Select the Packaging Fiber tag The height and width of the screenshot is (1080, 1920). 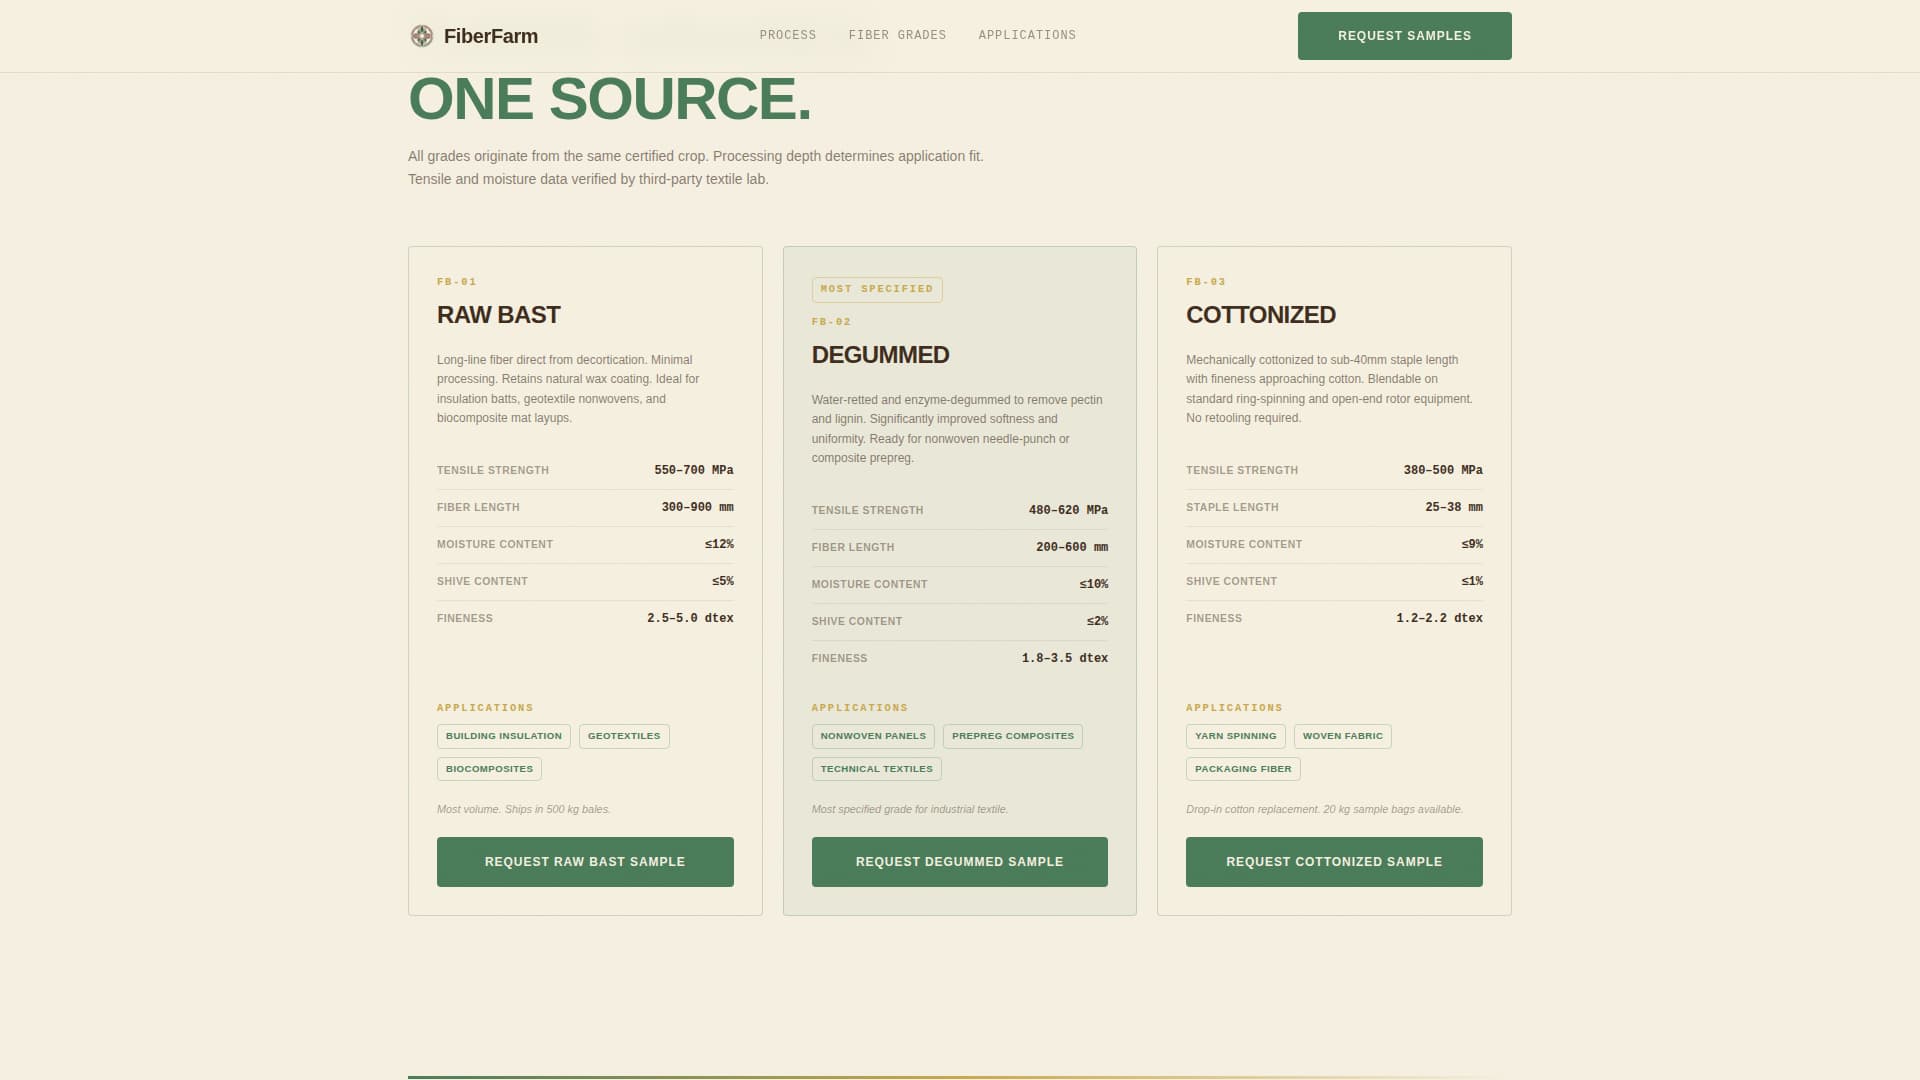tap(1242, 769)
